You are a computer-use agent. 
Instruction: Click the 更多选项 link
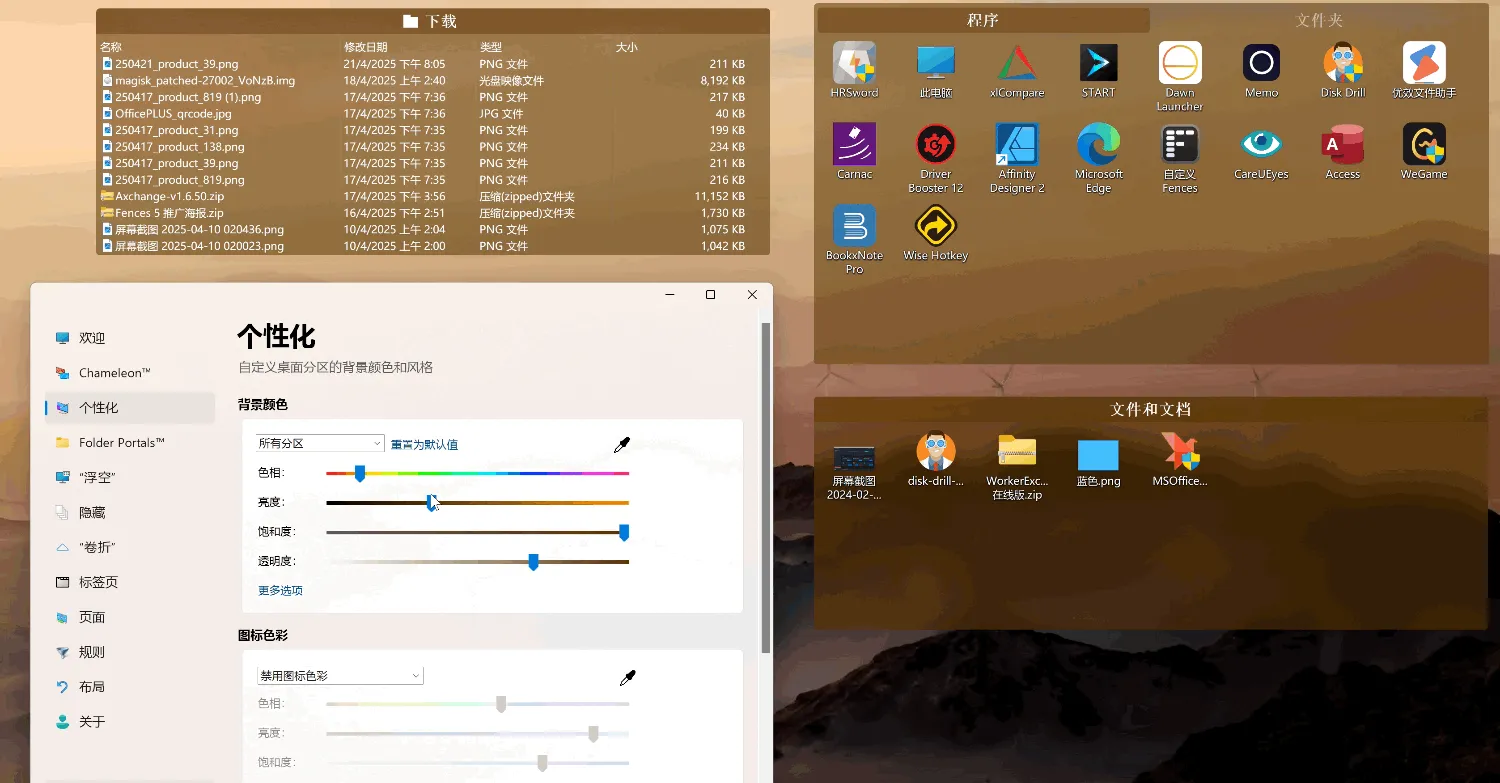coord(280,590)
